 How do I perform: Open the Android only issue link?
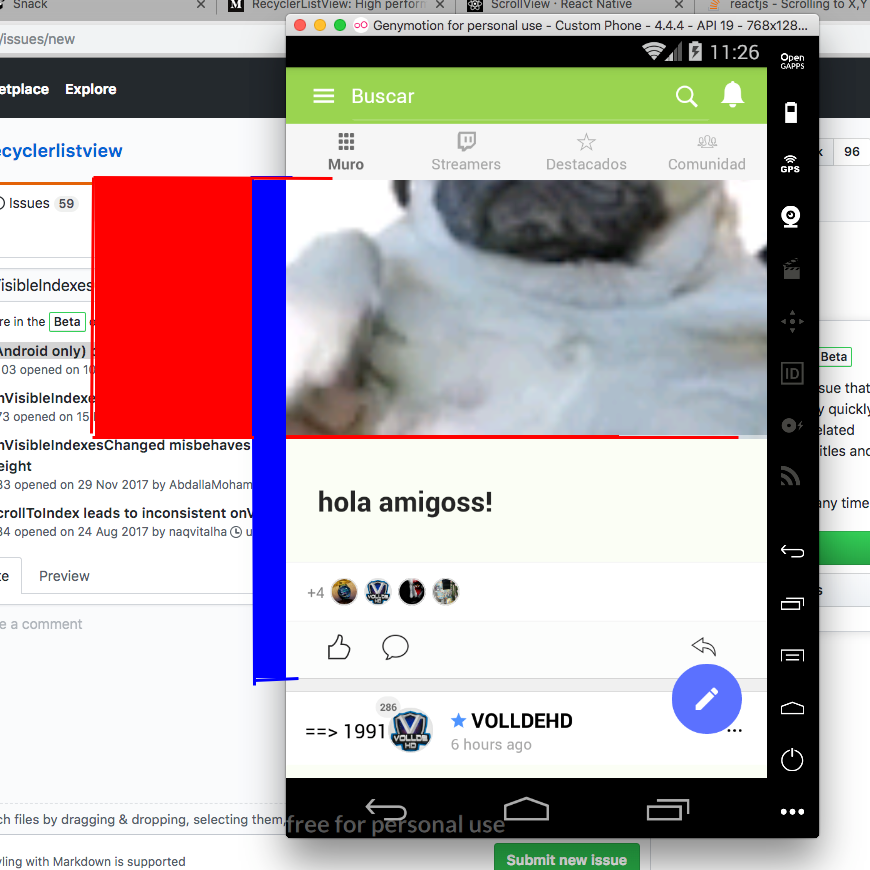point(43,351)
